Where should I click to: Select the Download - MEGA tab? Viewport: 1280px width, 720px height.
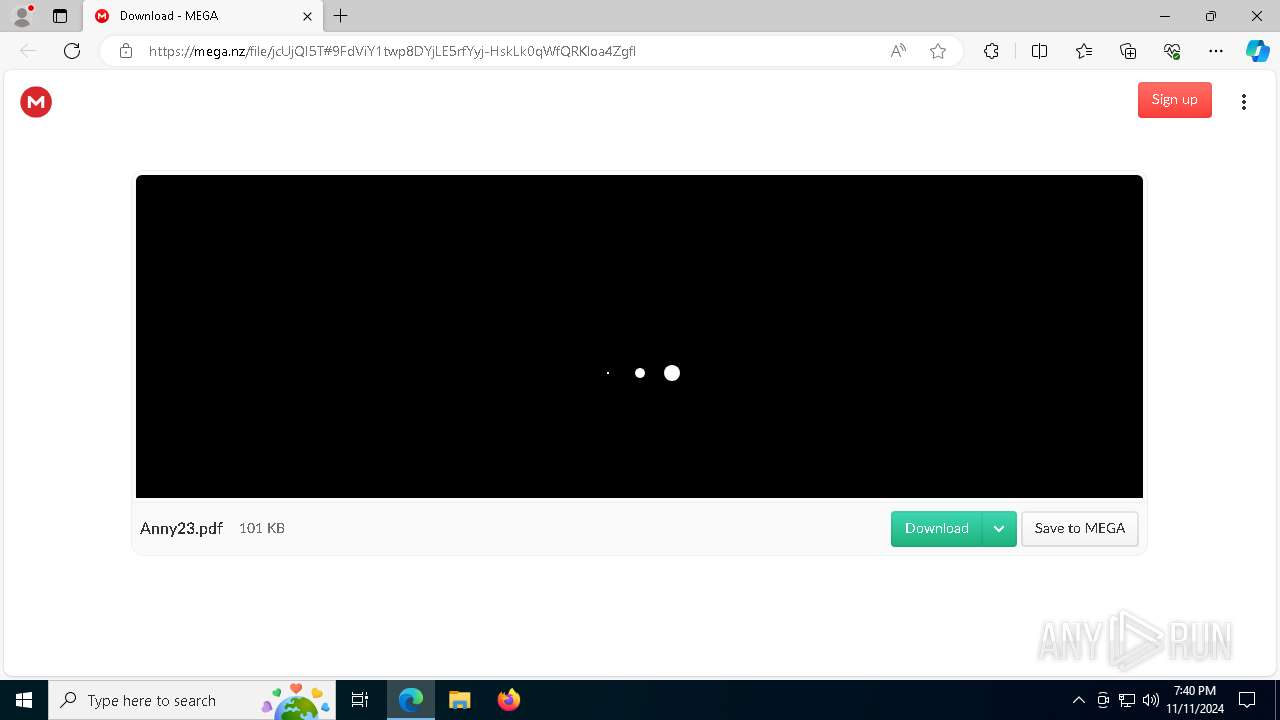click(x=202, y=16)
